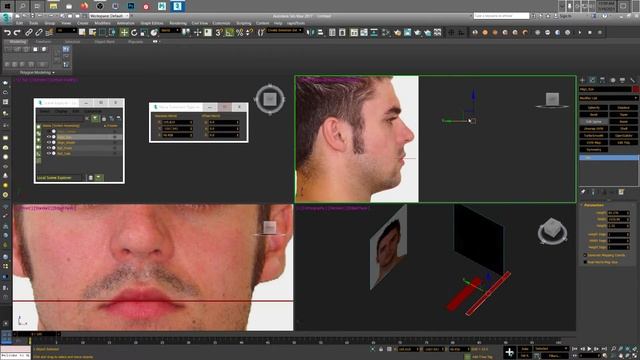Activate the Select and Move tool
This screenshot has width=640, height=360.
[x=124, y=33]
